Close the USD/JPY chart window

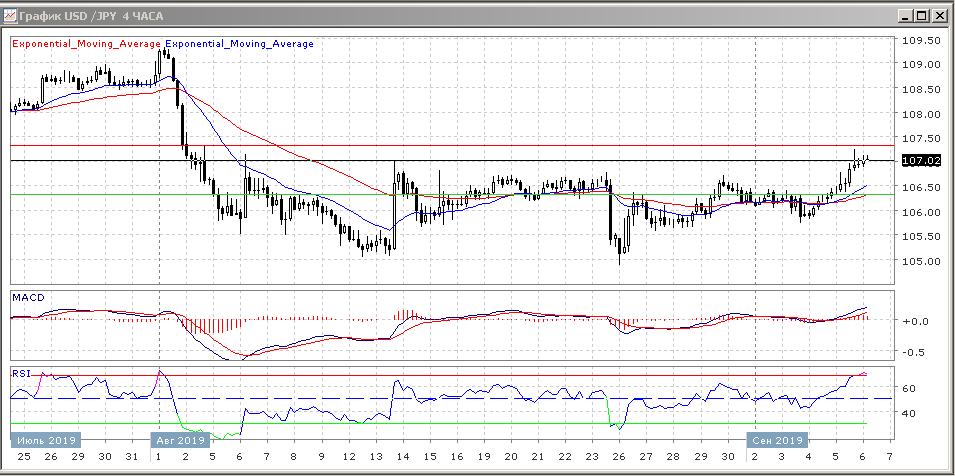click(940, 15)
